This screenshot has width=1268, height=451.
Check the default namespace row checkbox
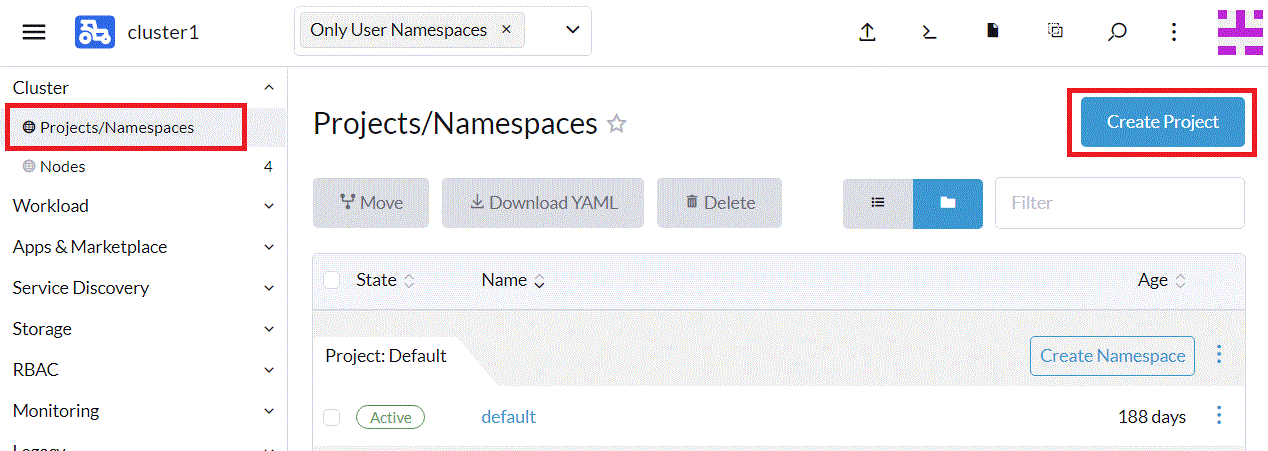332,417
